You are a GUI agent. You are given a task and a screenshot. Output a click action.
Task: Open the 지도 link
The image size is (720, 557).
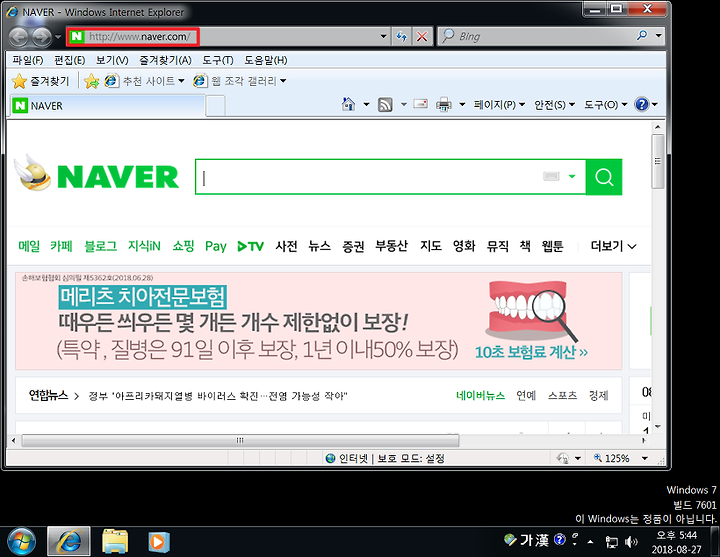[431, 246]
